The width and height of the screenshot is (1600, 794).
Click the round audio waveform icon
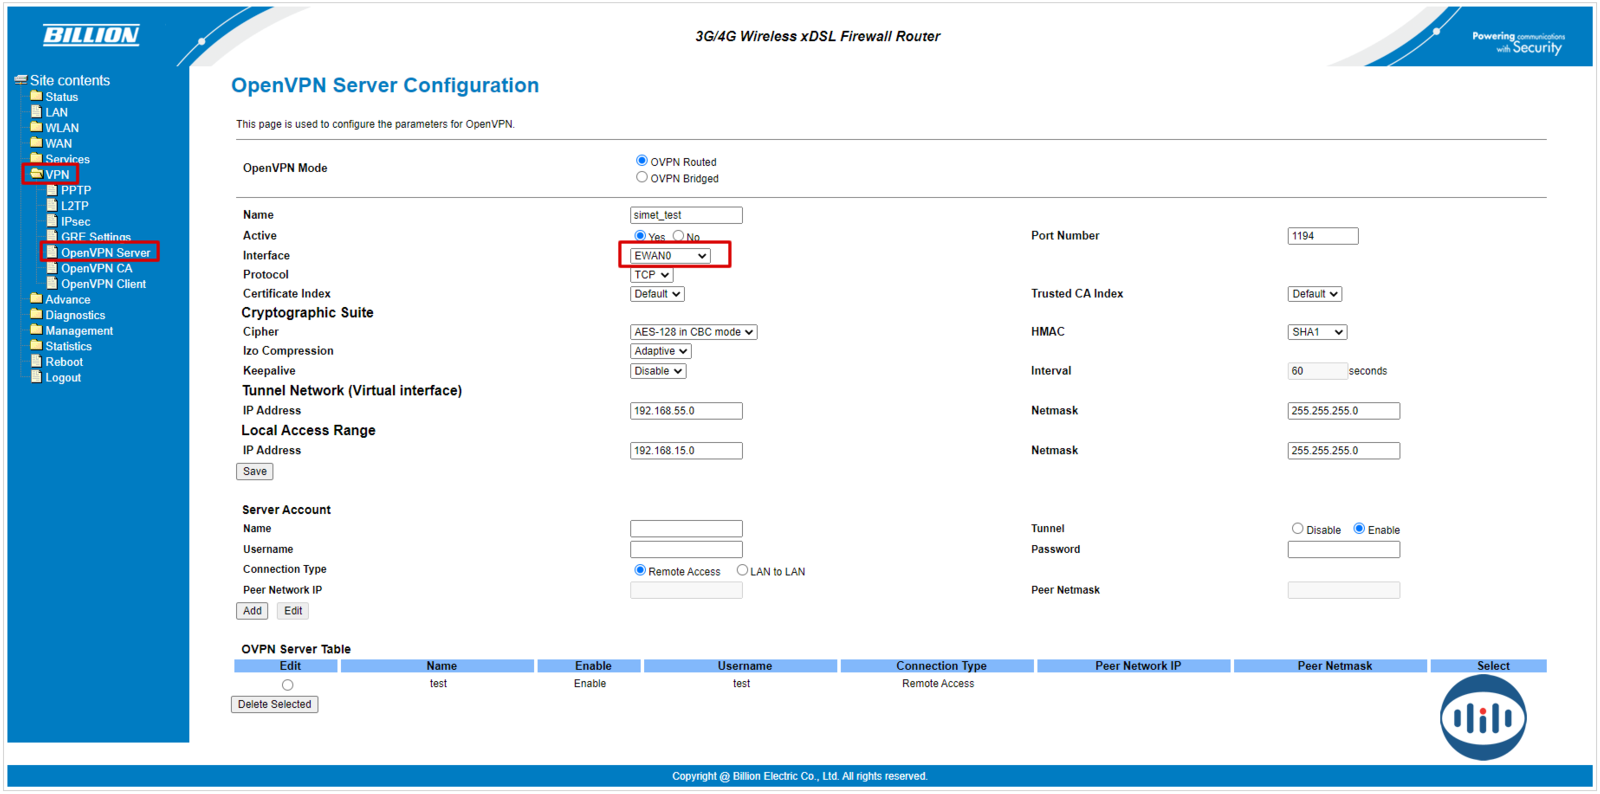tap(1482, 717)
